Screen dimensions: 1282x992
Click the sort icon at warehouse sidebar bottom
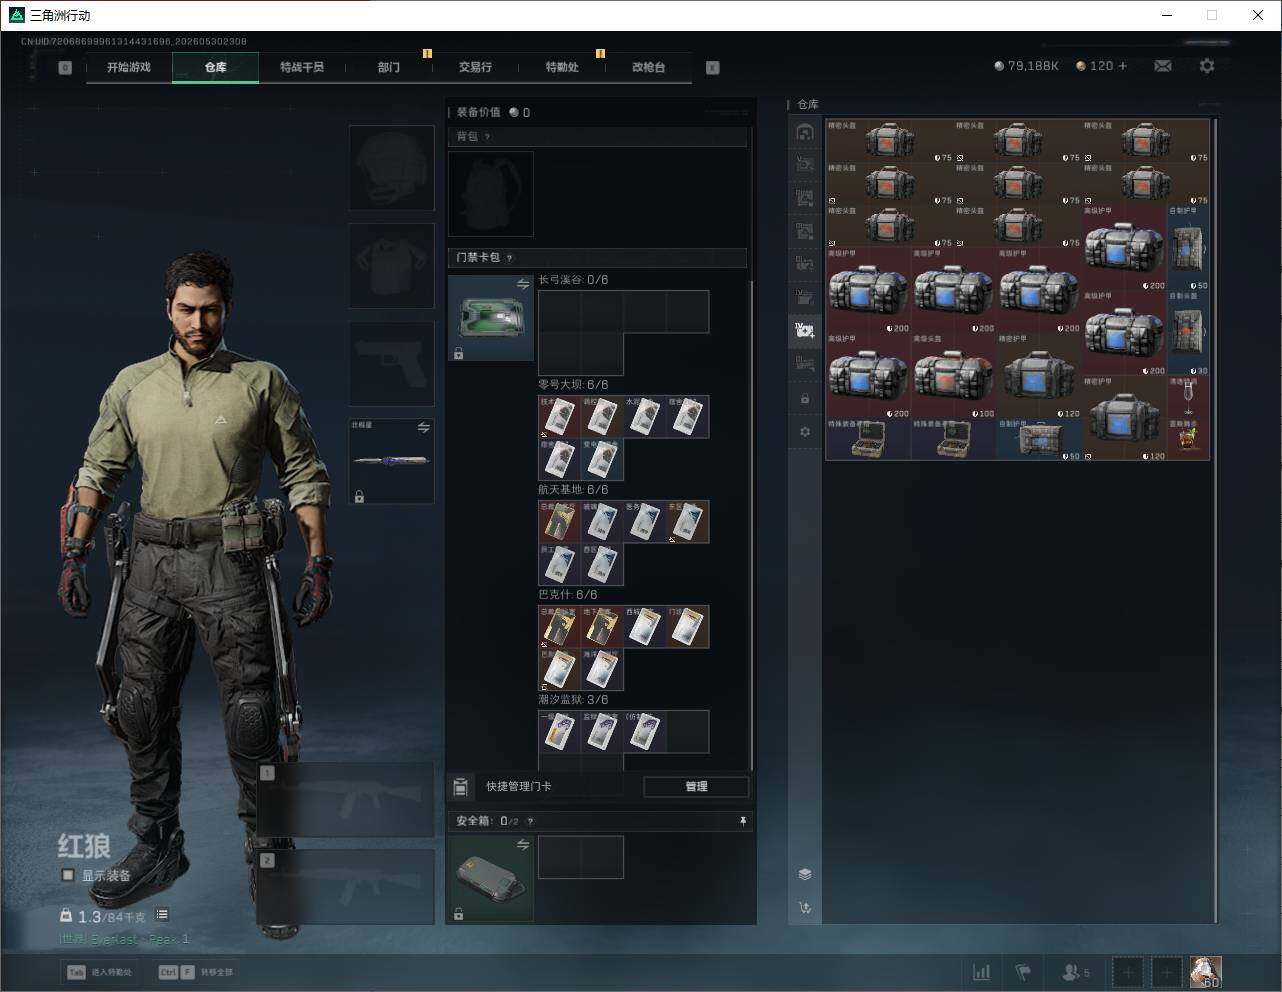805,908
